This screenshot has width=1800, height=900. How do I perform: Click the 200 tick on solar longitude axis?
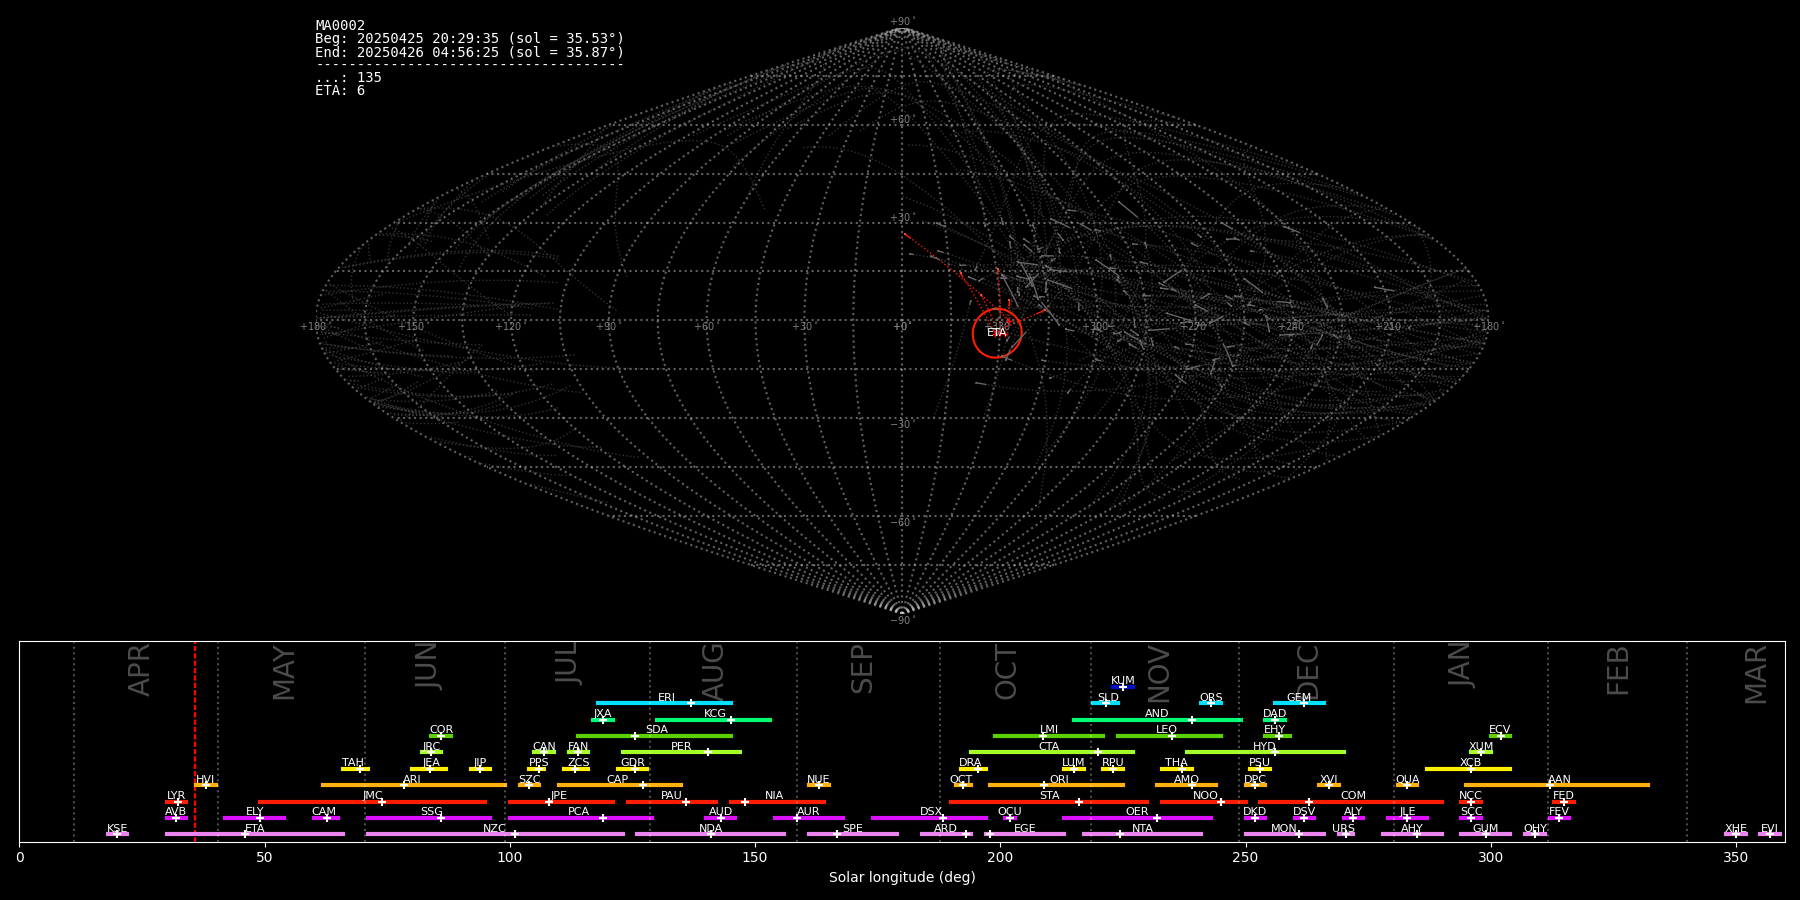(1000, 857)
